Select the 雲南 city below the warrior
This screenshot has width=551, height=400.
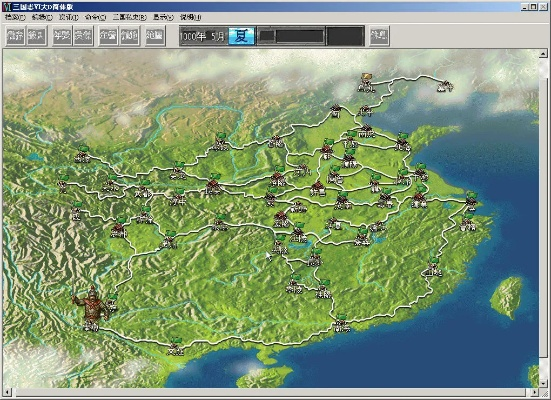[91, 327]
